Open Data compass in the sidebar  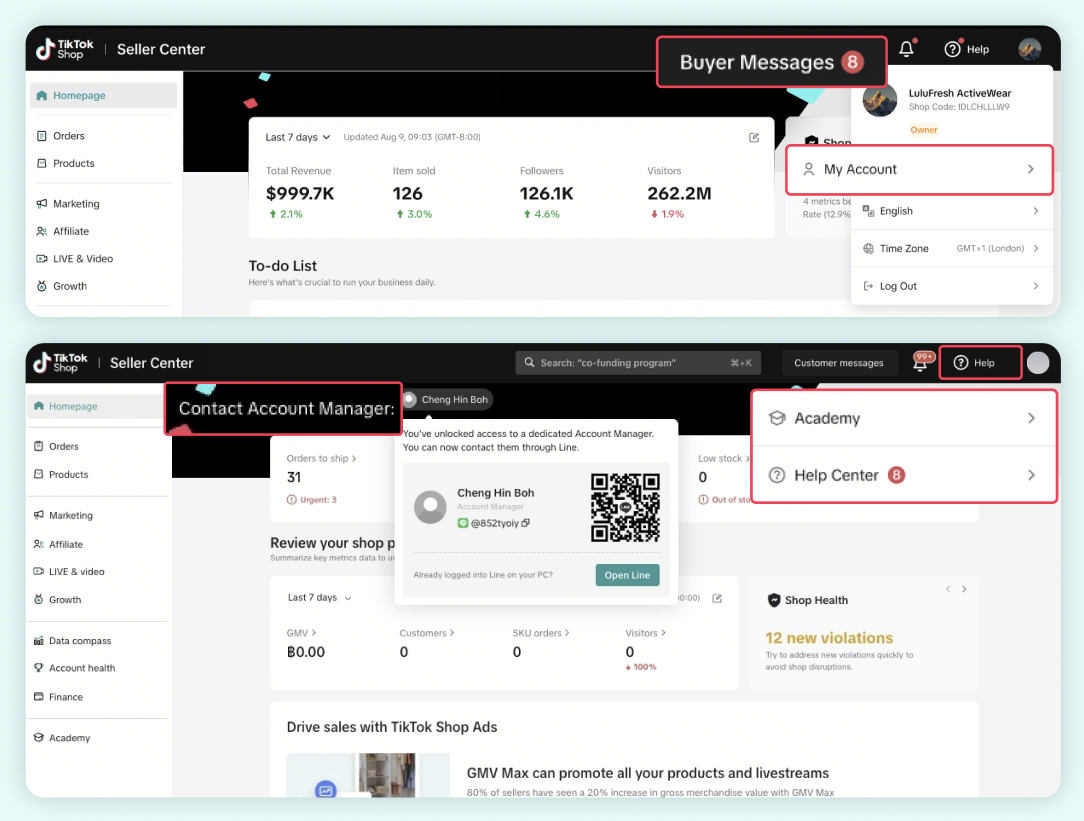[72, 641]
